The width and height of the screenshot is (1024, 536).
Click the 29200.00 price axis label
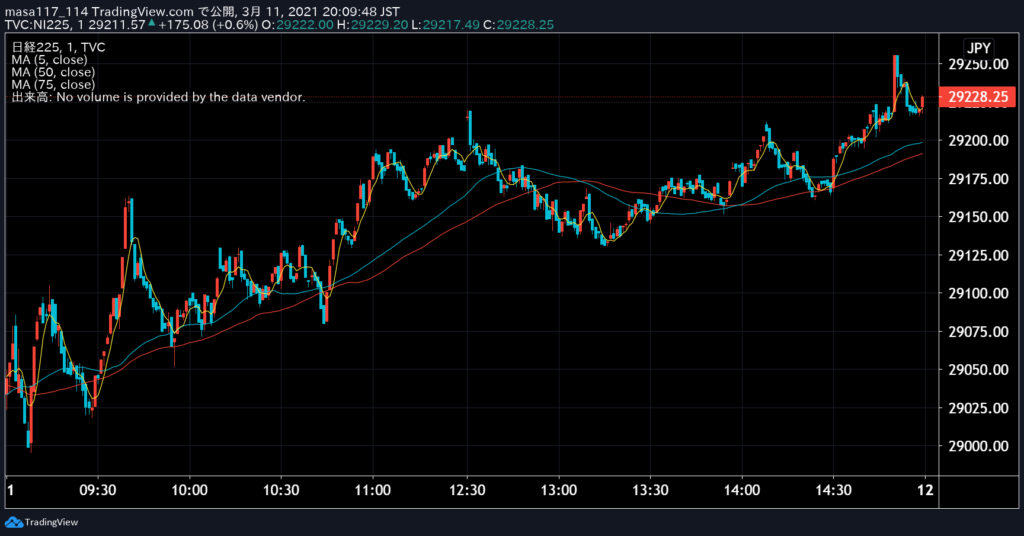coord(978,140)
